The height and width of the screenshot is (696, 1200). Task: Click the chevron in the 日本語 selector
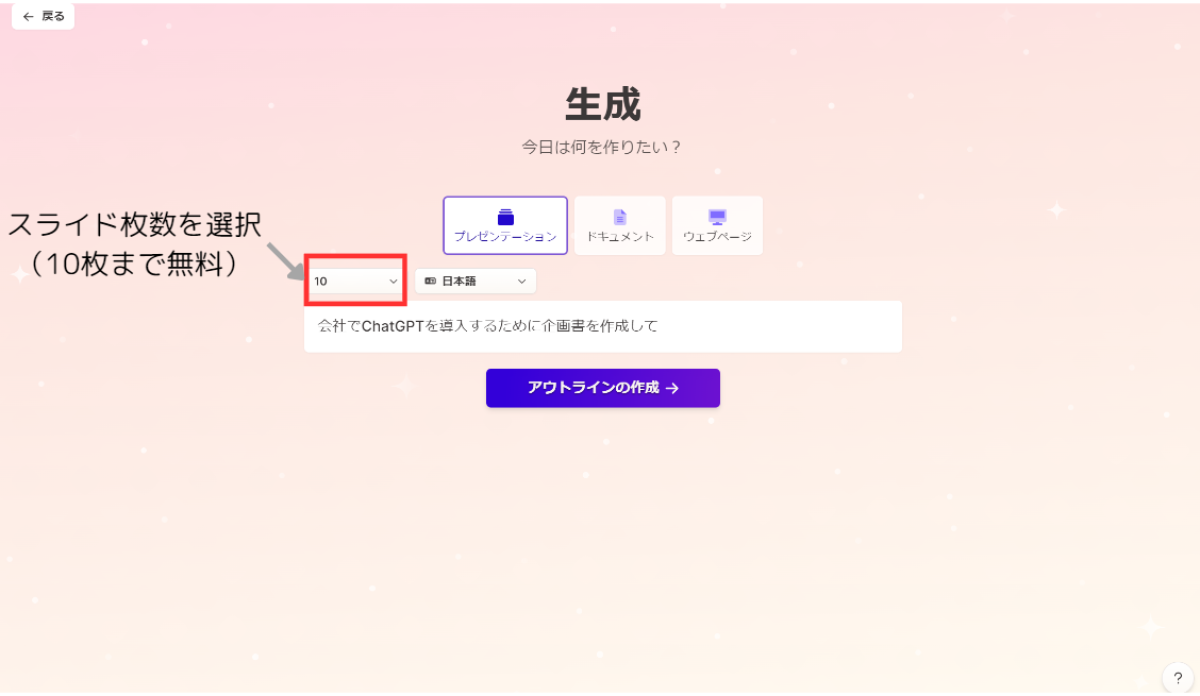(522, 282)
